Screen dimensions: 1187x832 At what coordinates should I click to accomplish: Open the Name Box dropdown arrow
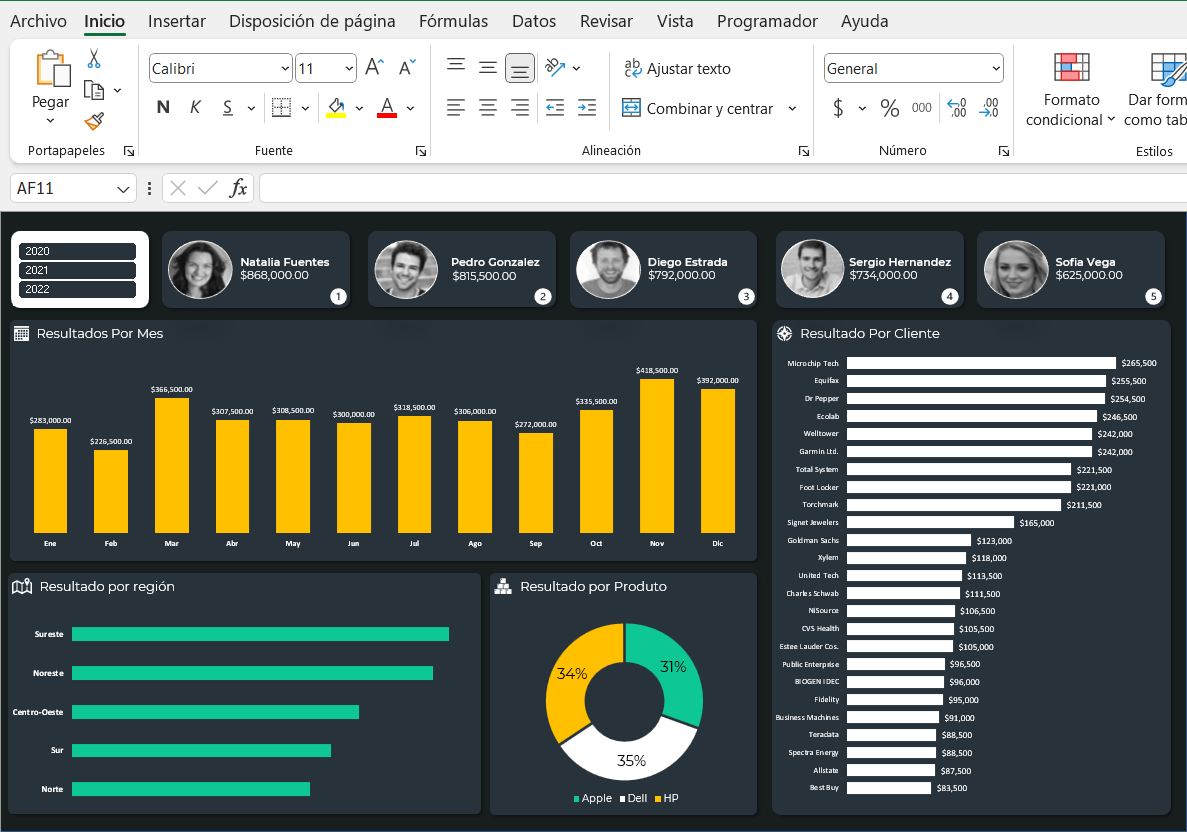pos(124,189)
